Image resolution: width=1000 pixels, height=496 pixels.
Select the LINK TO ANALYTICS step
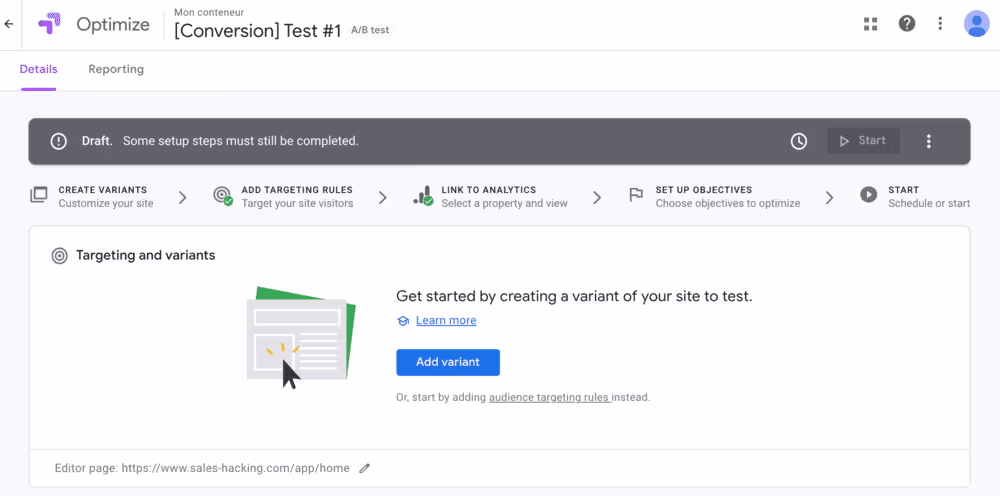click(x=489, y=190)
